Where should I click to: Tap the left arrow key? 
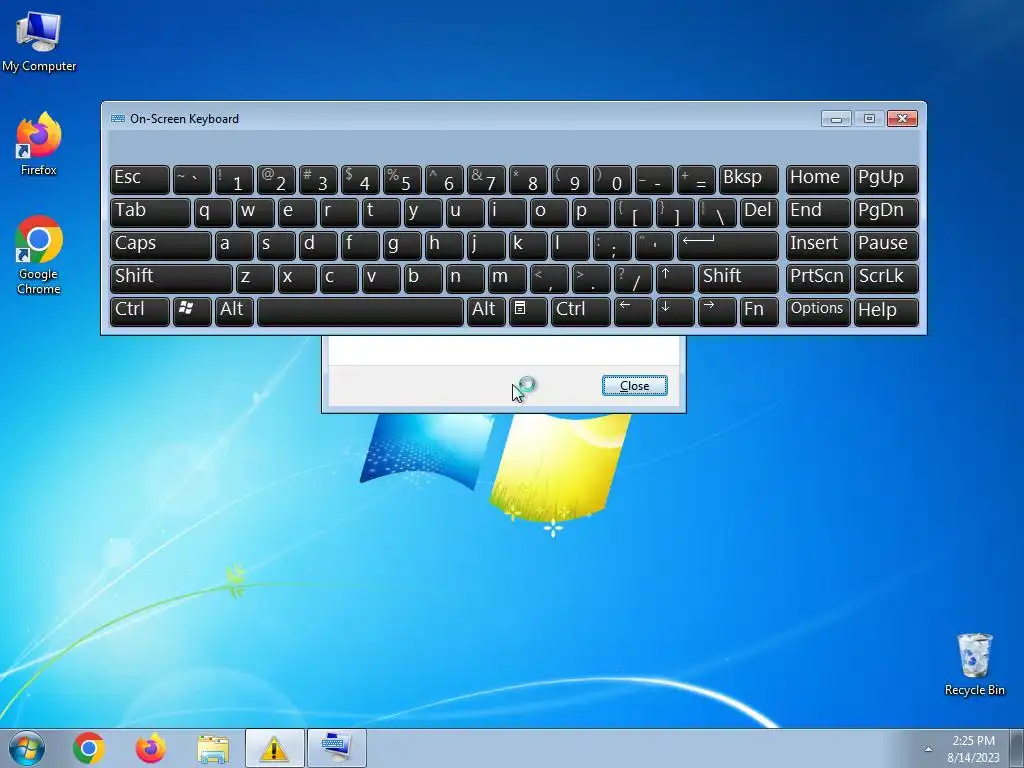pos(633,312)
